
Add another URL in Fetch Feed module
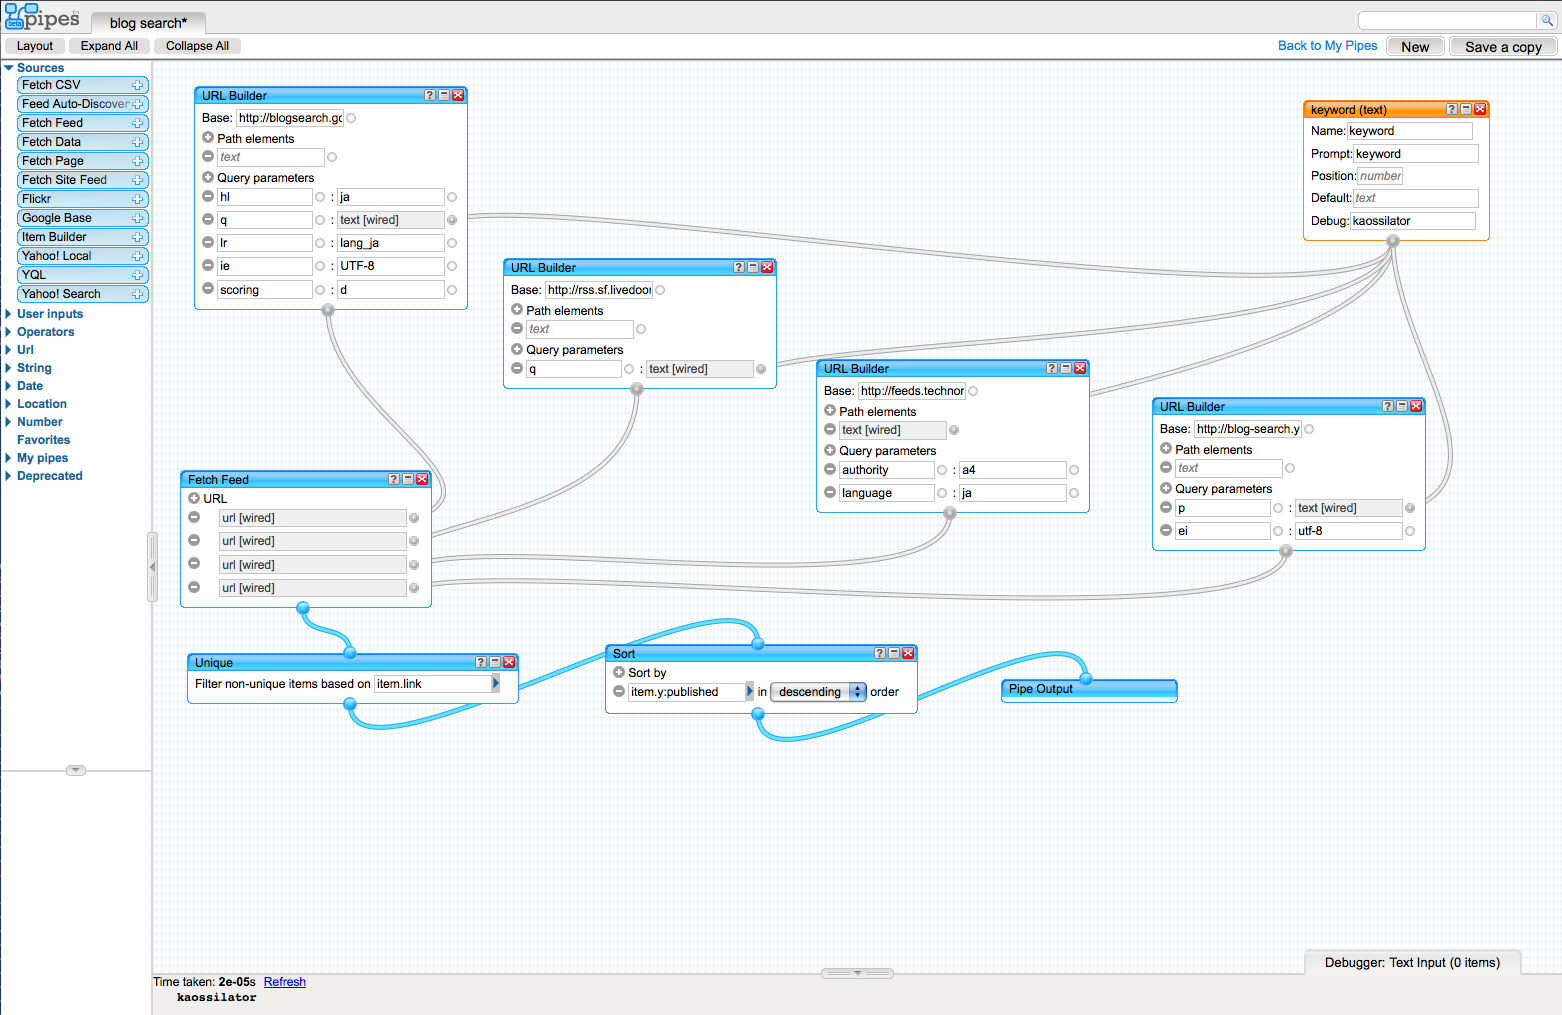[194, 497]
